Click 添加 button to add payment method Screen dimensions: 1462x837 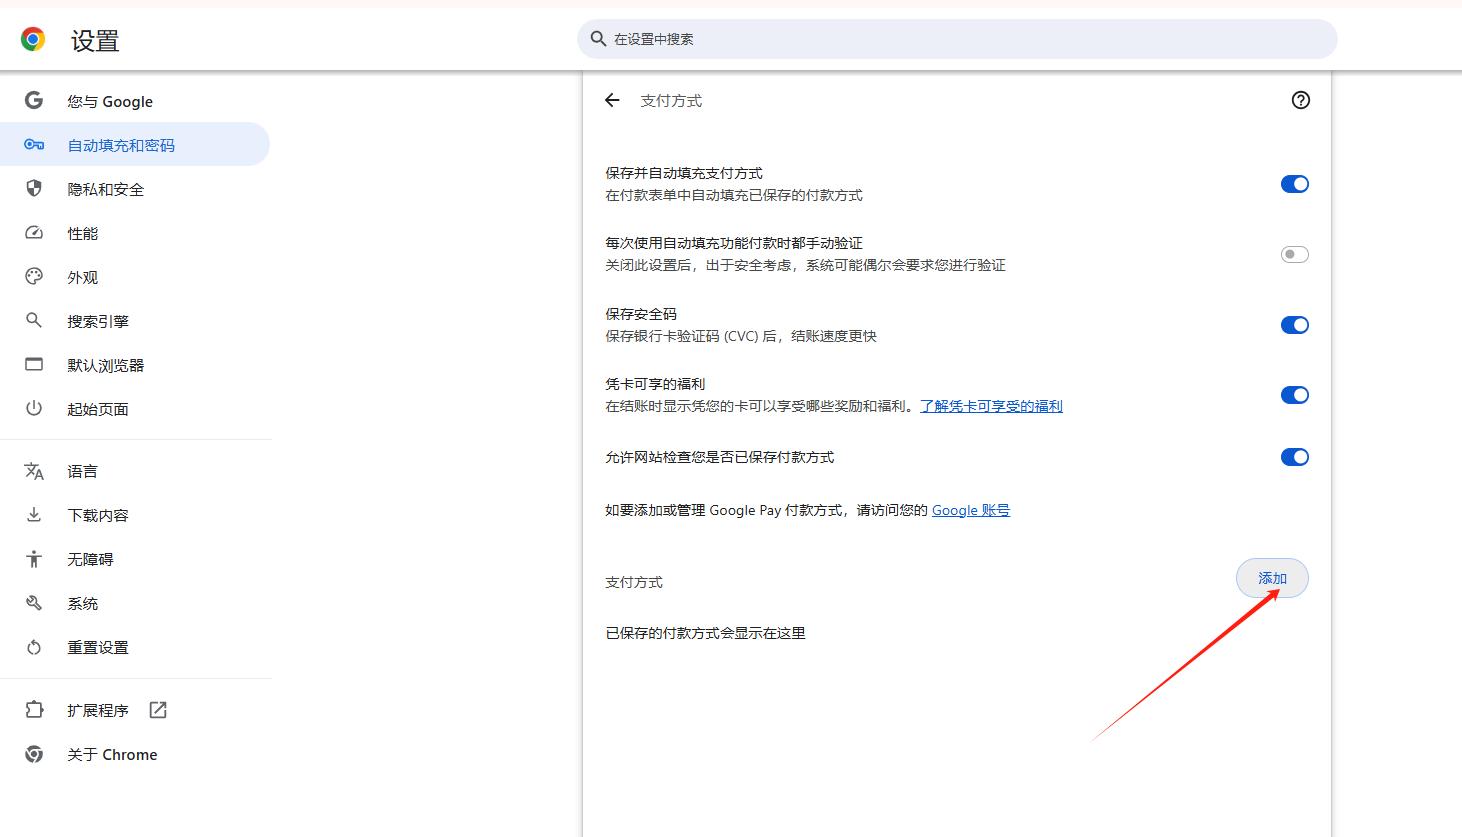coord(1272,578)
